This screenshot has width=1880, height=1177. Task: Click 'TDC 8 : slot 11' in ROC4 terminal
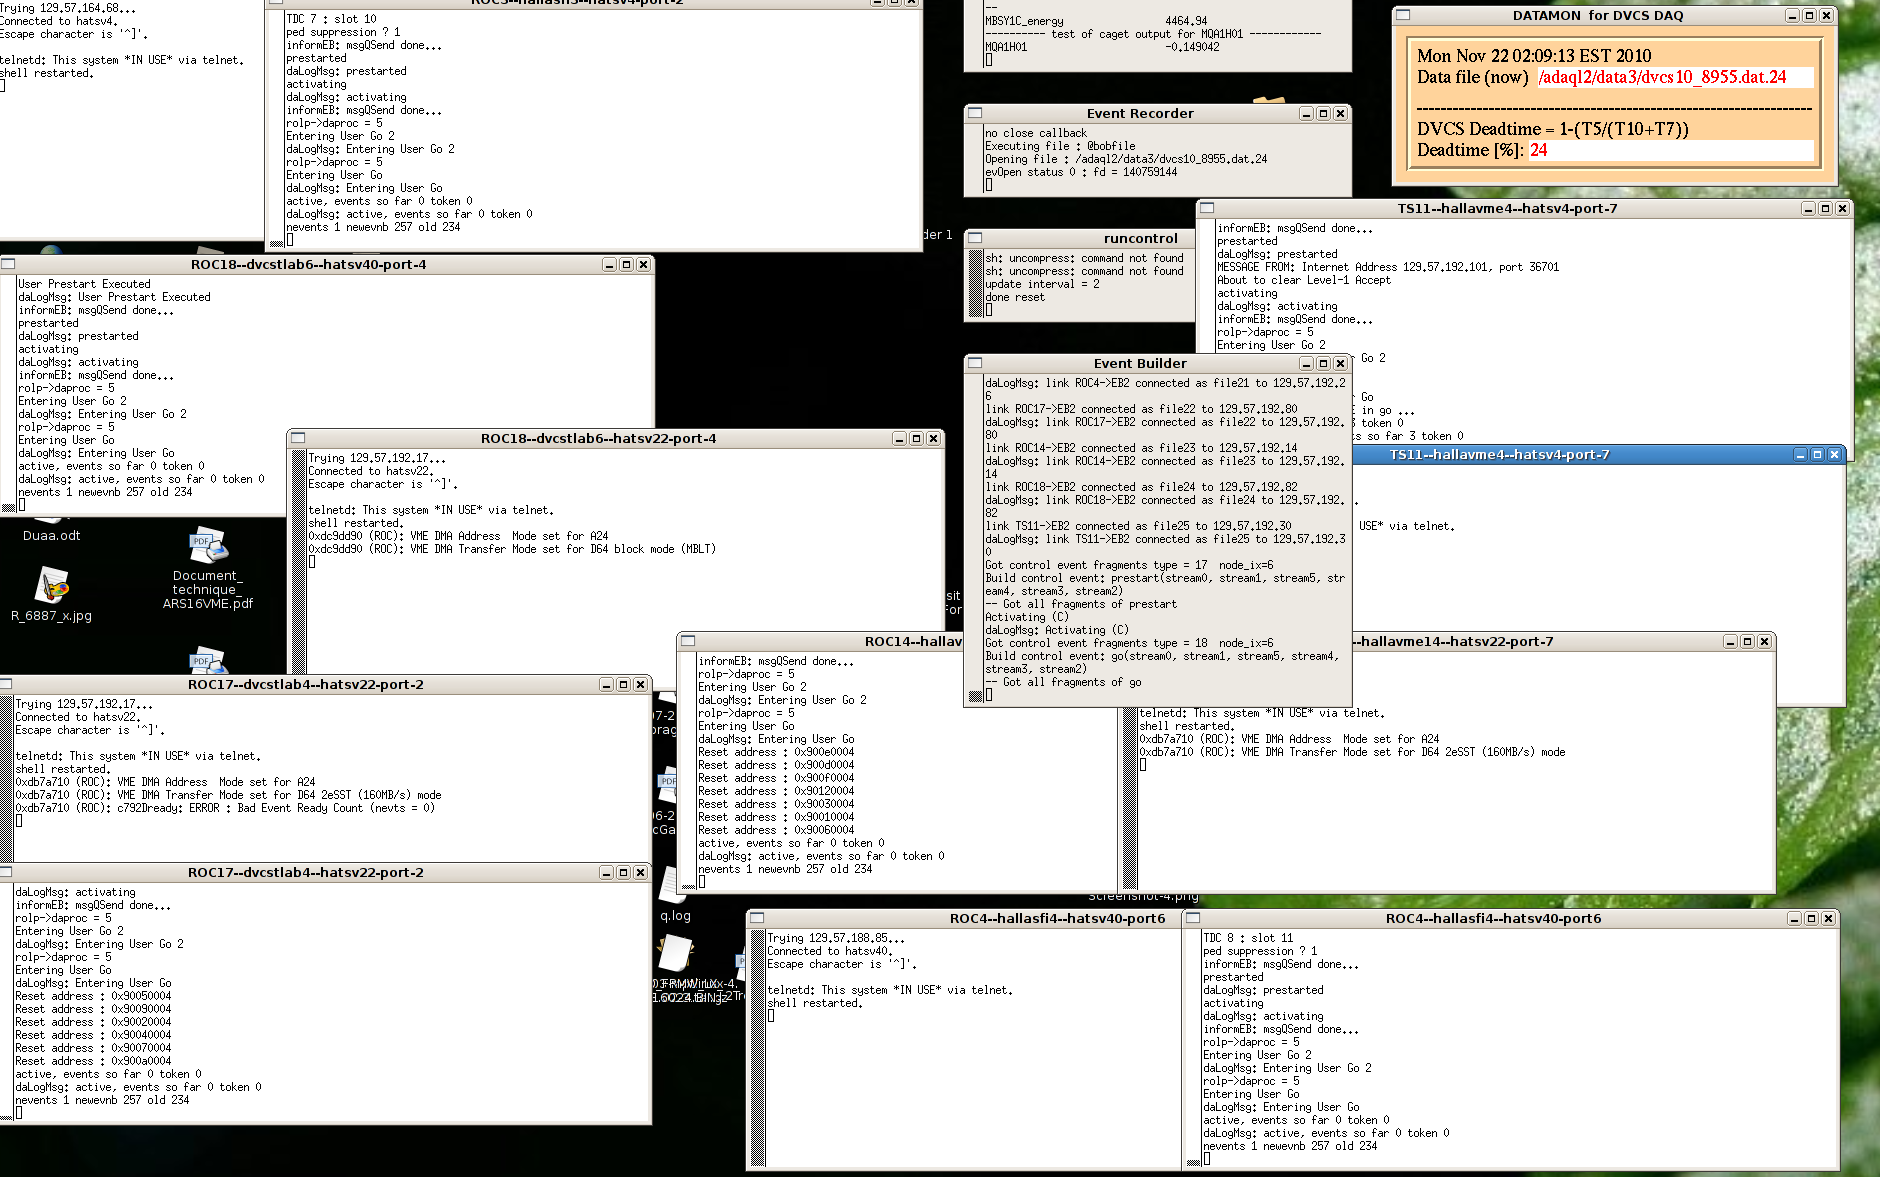coord(1248,938)
